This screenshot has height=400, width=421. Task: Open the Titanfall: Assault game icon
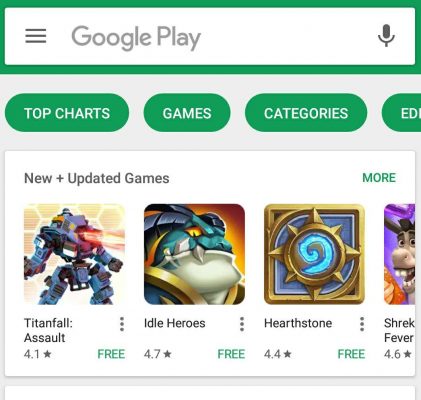click(74, 254)
